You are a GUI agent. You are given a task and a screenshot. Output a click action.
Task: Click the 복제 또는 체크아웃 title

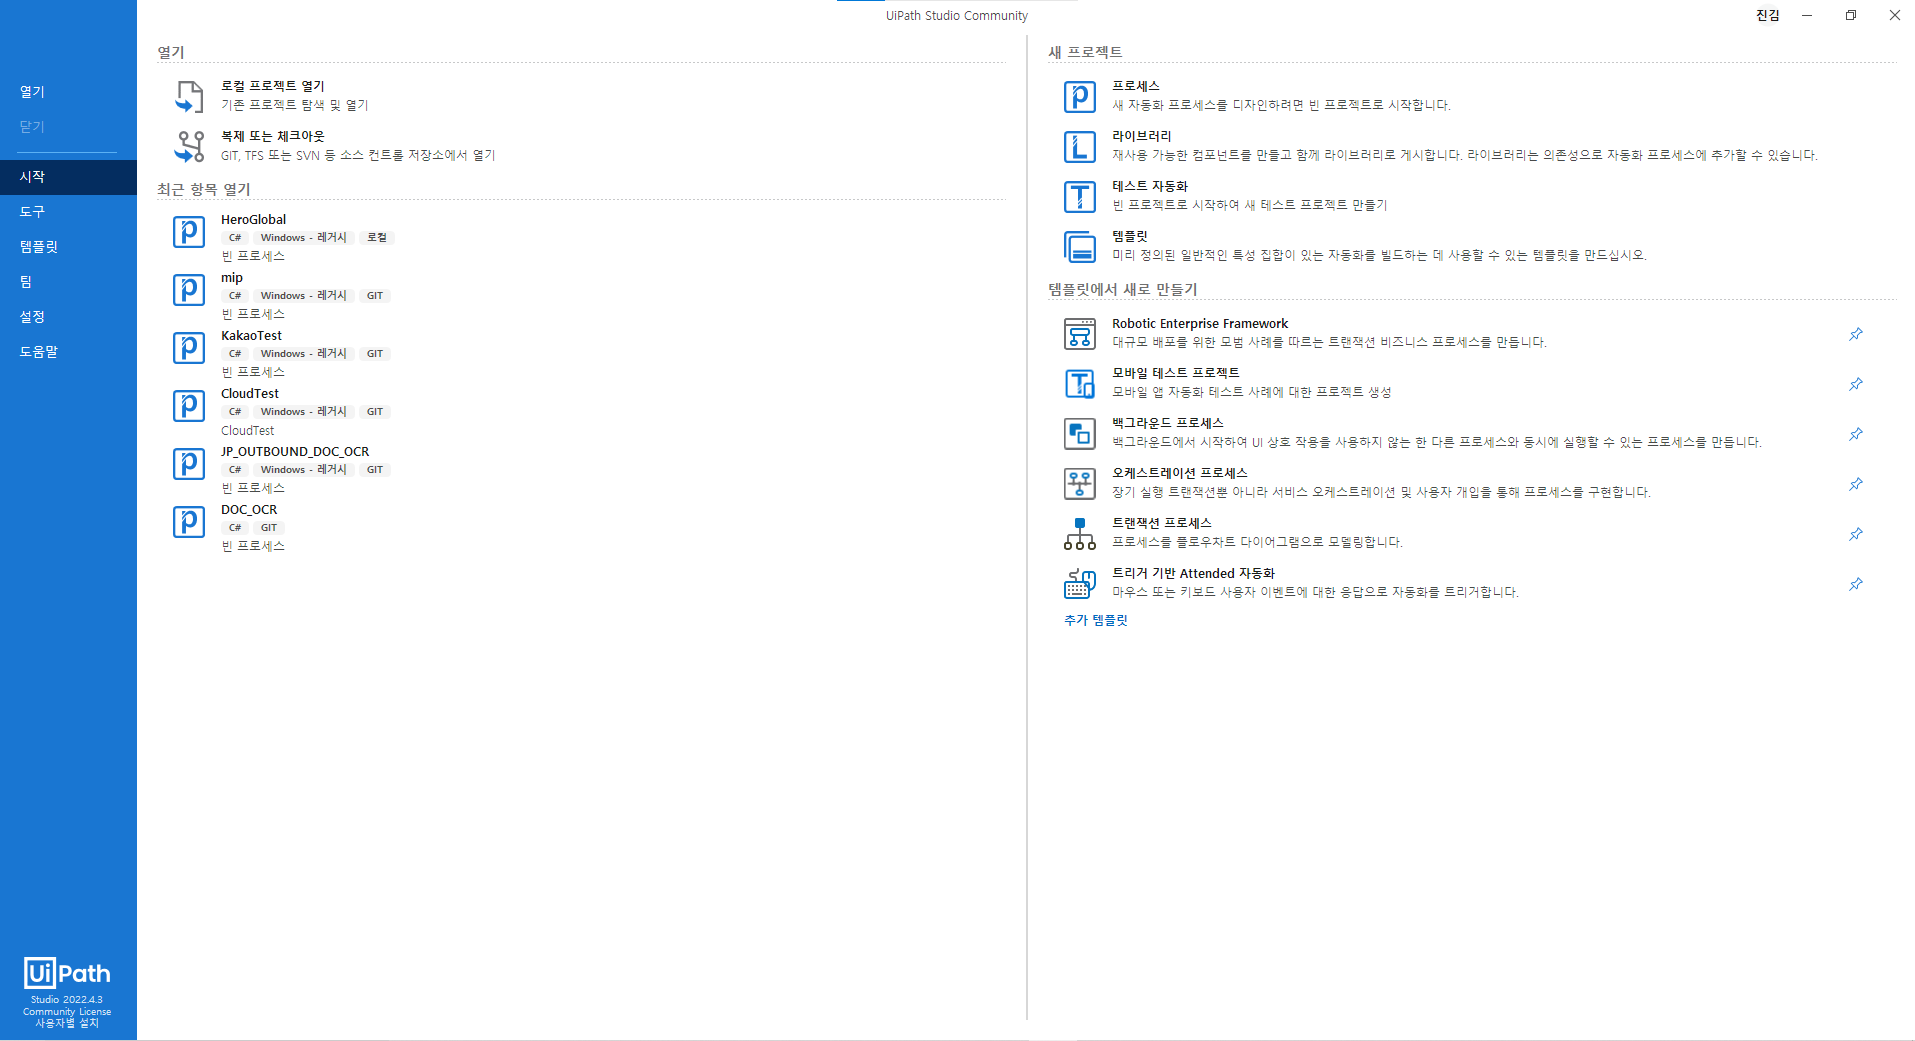(272, 136)
